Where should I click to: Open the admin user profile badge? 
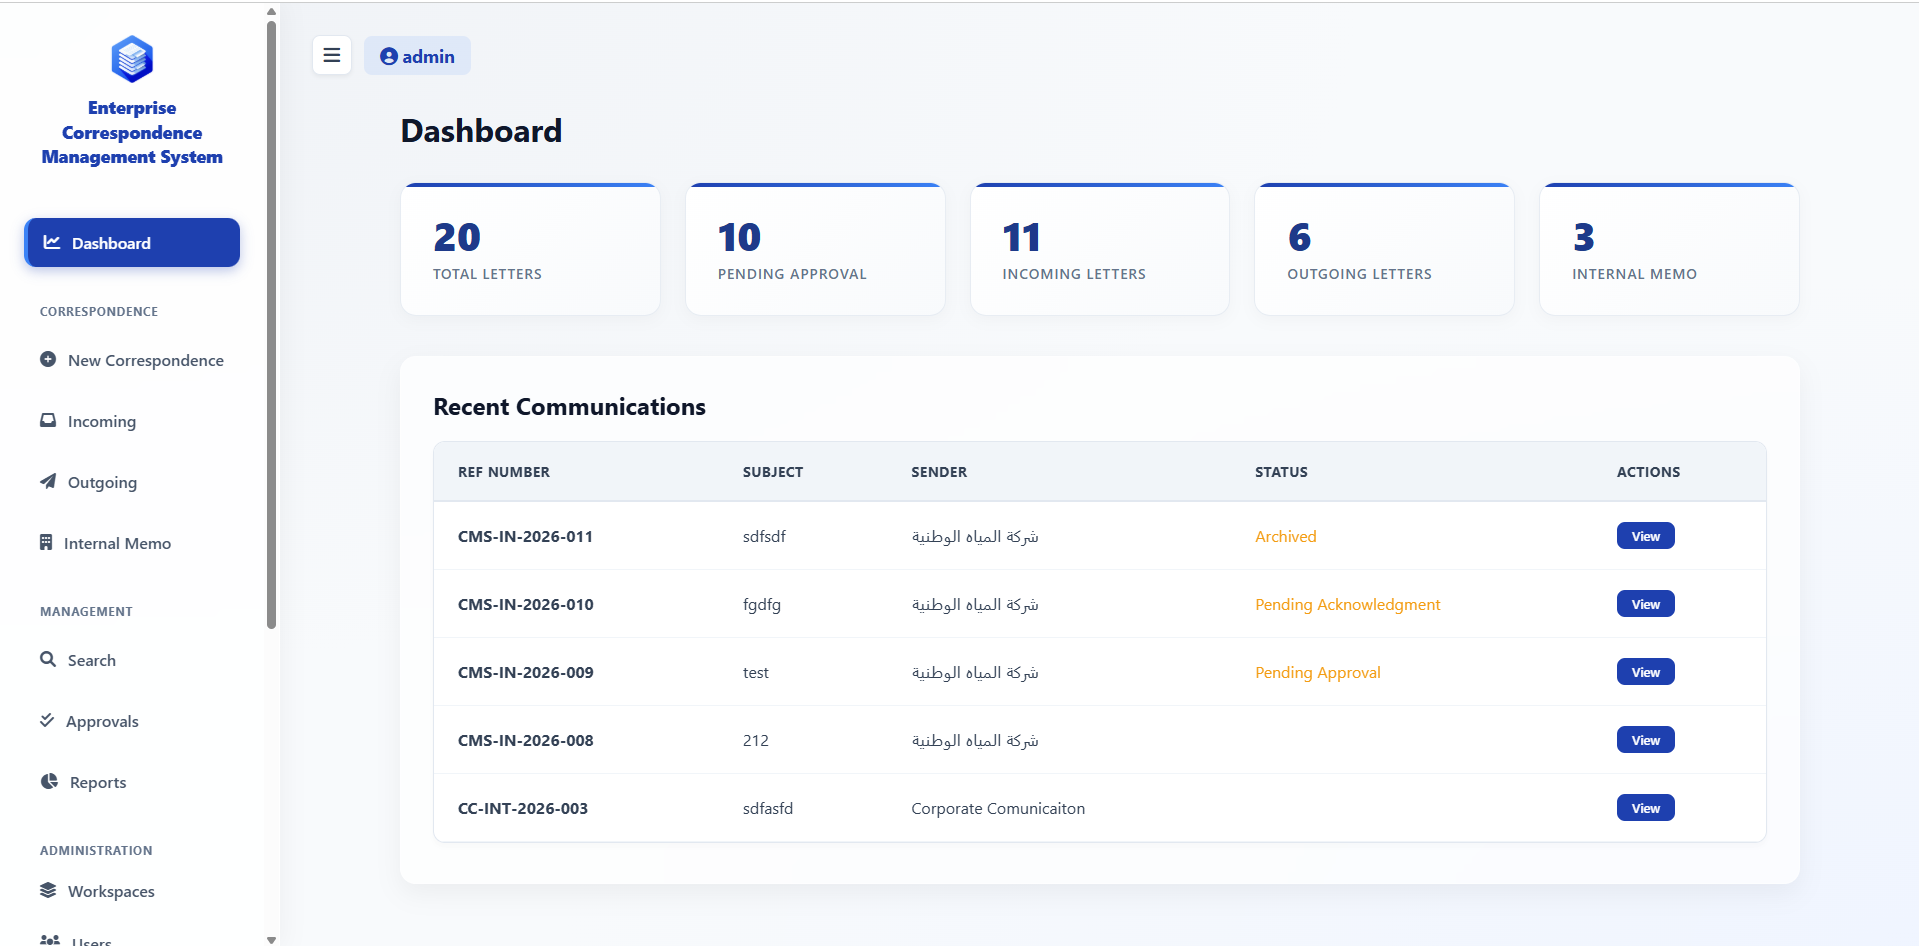pyautogui.click(x=417, y=55)
